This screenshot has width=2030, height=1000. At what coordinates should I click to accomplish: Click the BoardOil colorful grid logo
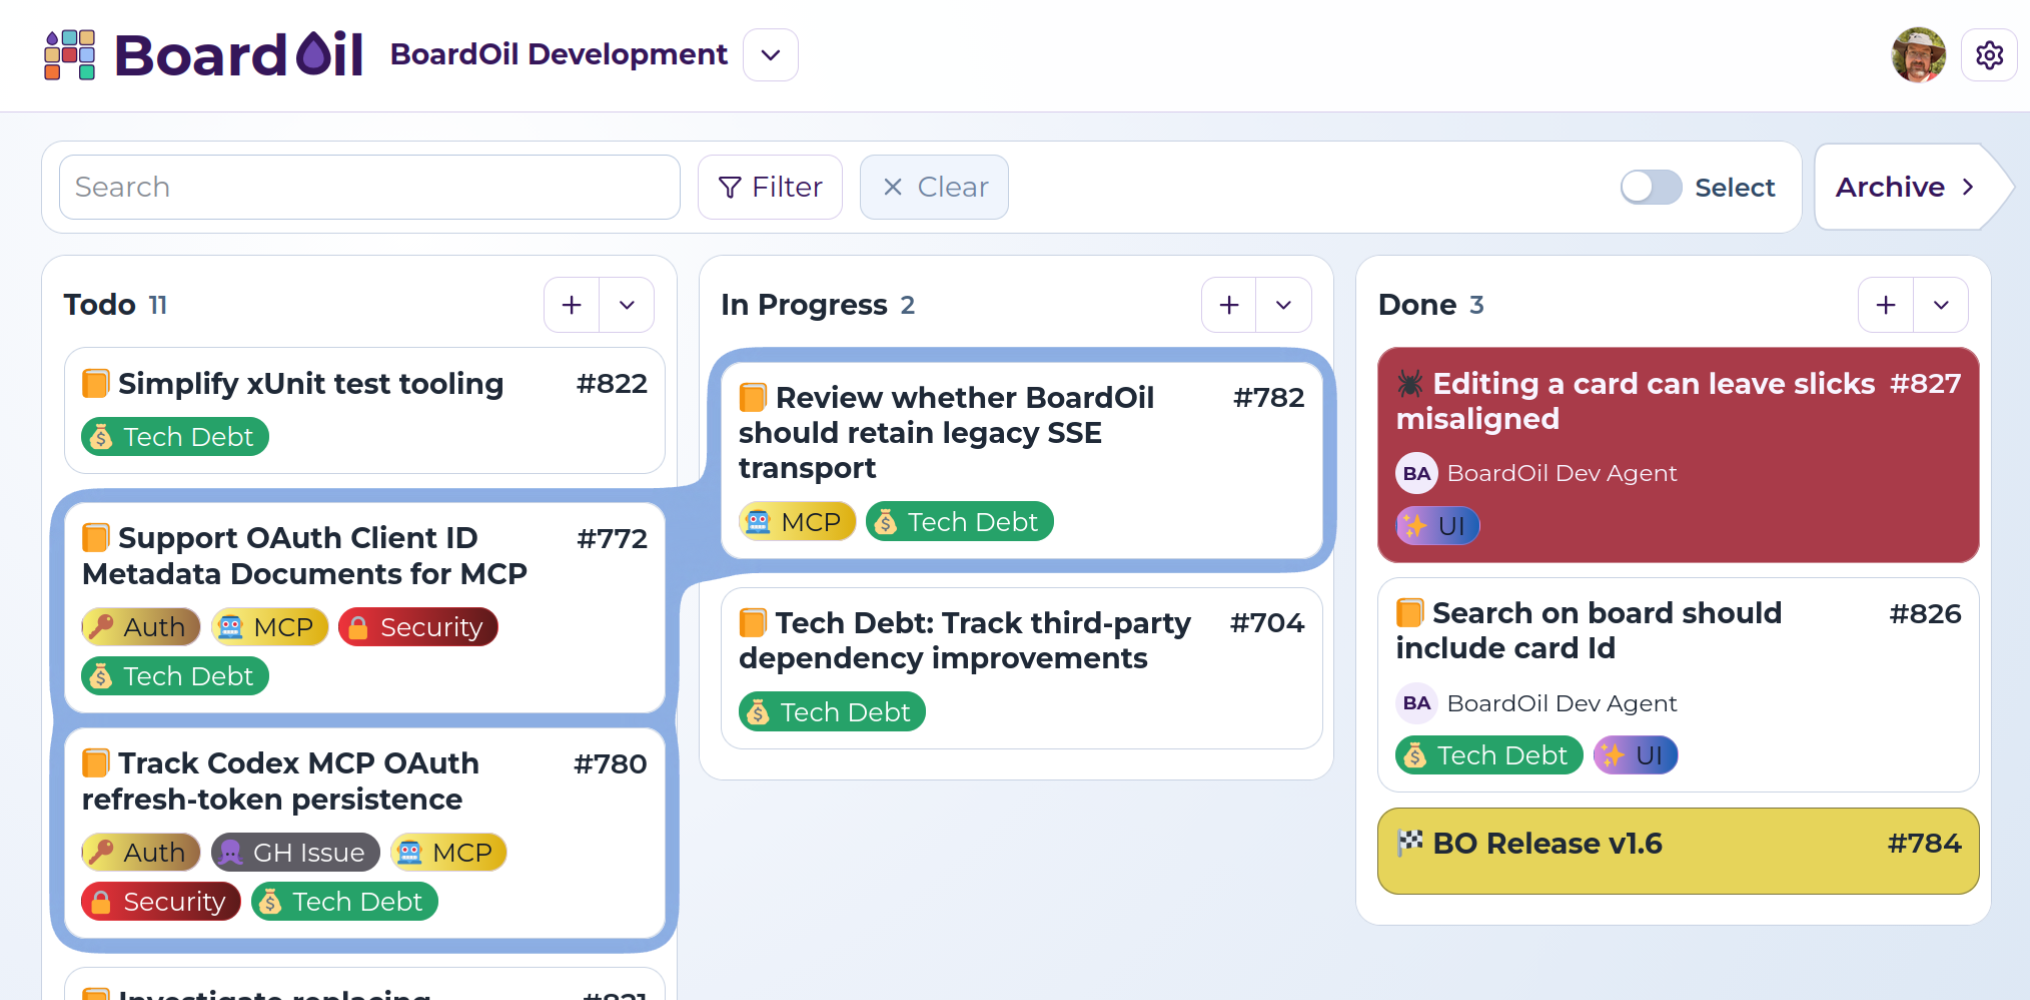[70, 55]
